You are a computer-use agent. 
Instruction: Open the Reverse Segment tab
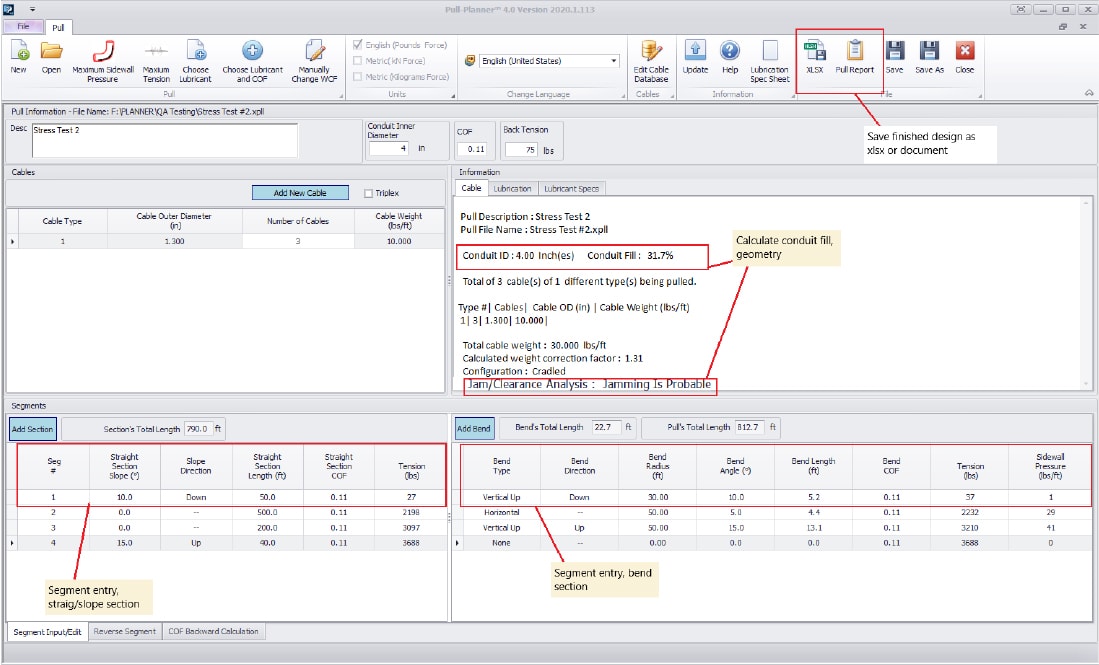[125, 631]
